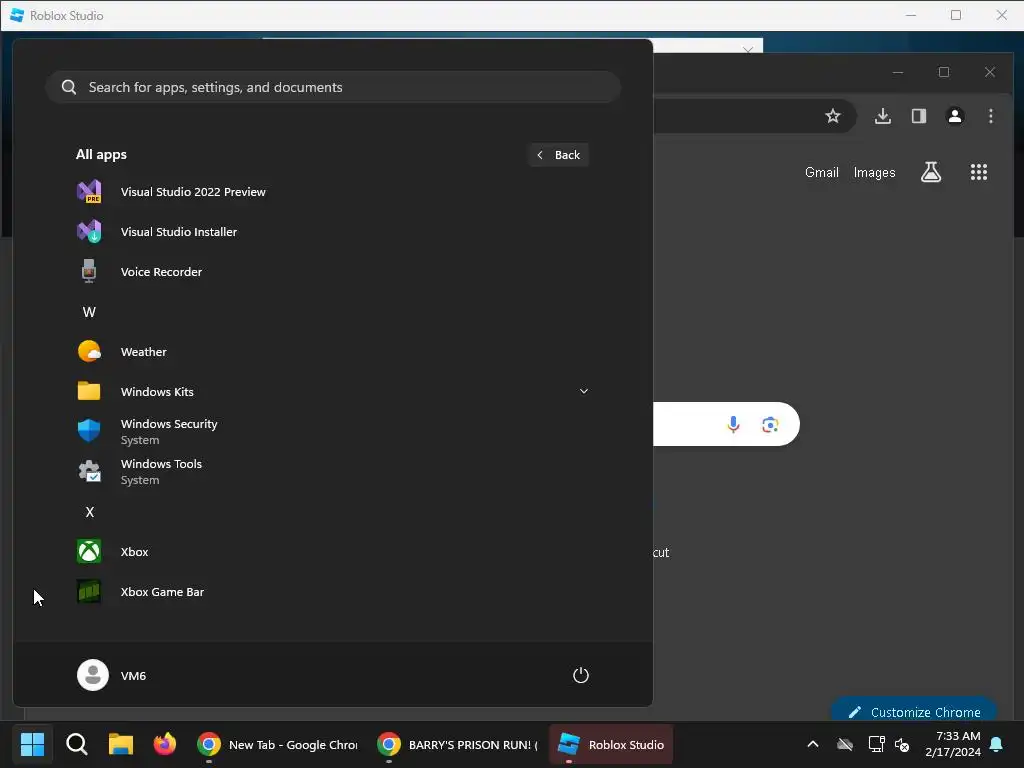Expand the Windows Kits folder chevron
Screen dimensions: 1024x768
coord(584,391)
